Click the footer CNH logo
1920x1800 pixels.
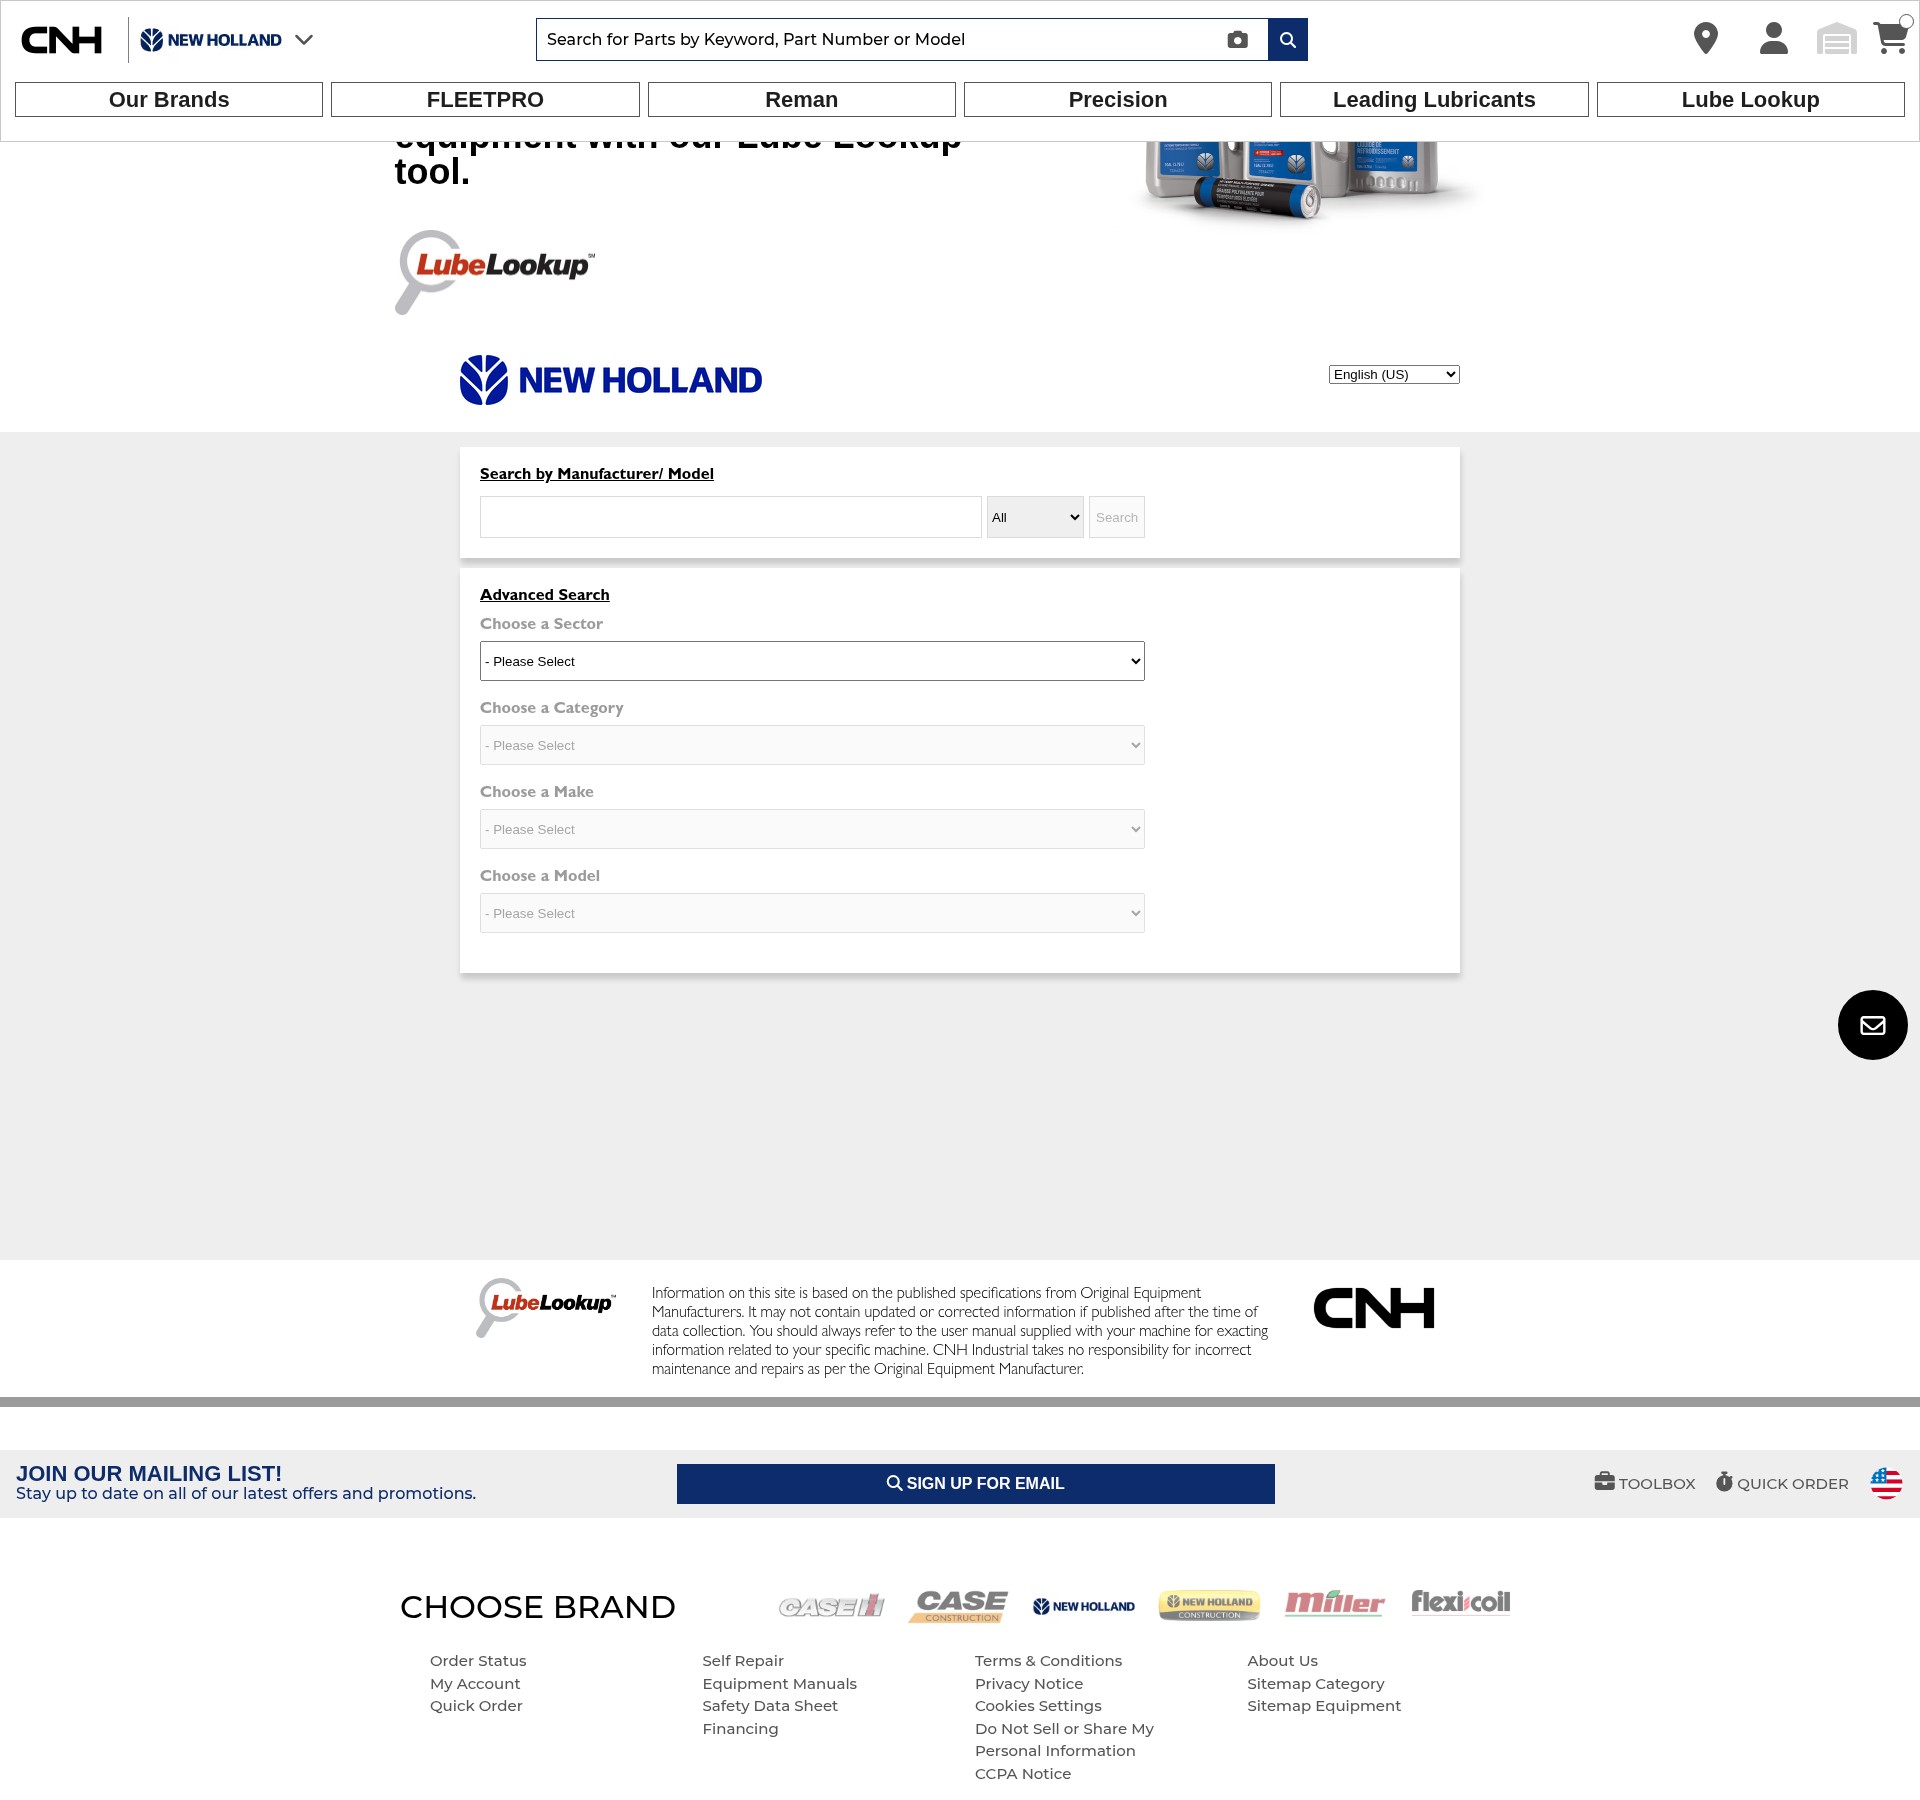[1374, 1308]
